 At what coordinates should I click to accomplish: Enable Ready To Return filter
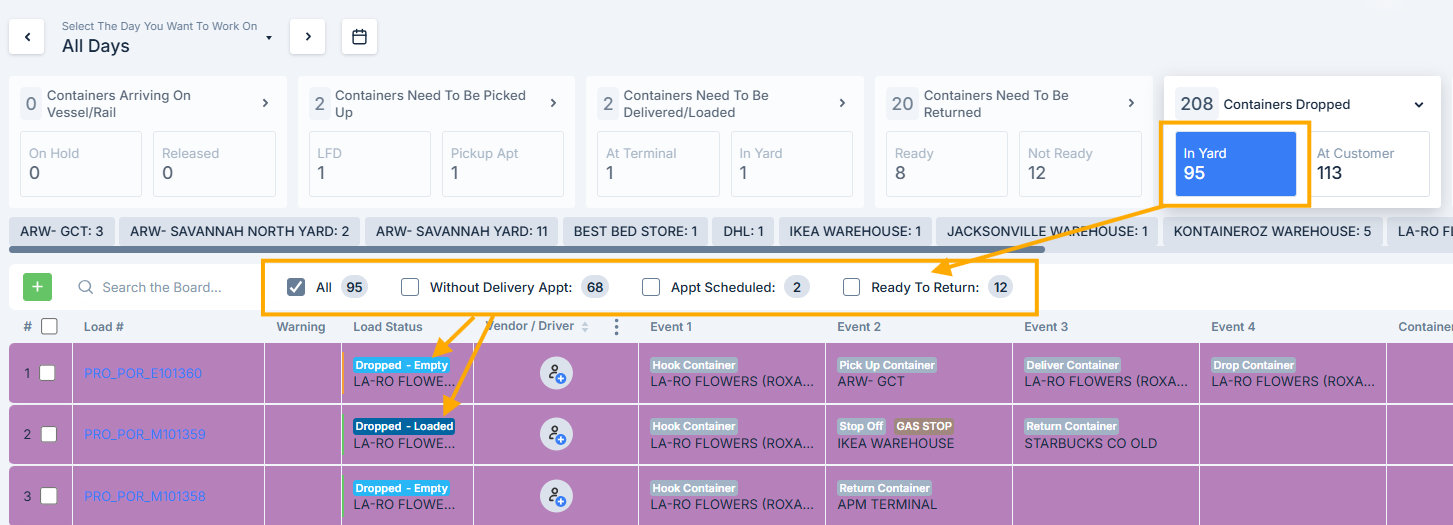(852, 287)
